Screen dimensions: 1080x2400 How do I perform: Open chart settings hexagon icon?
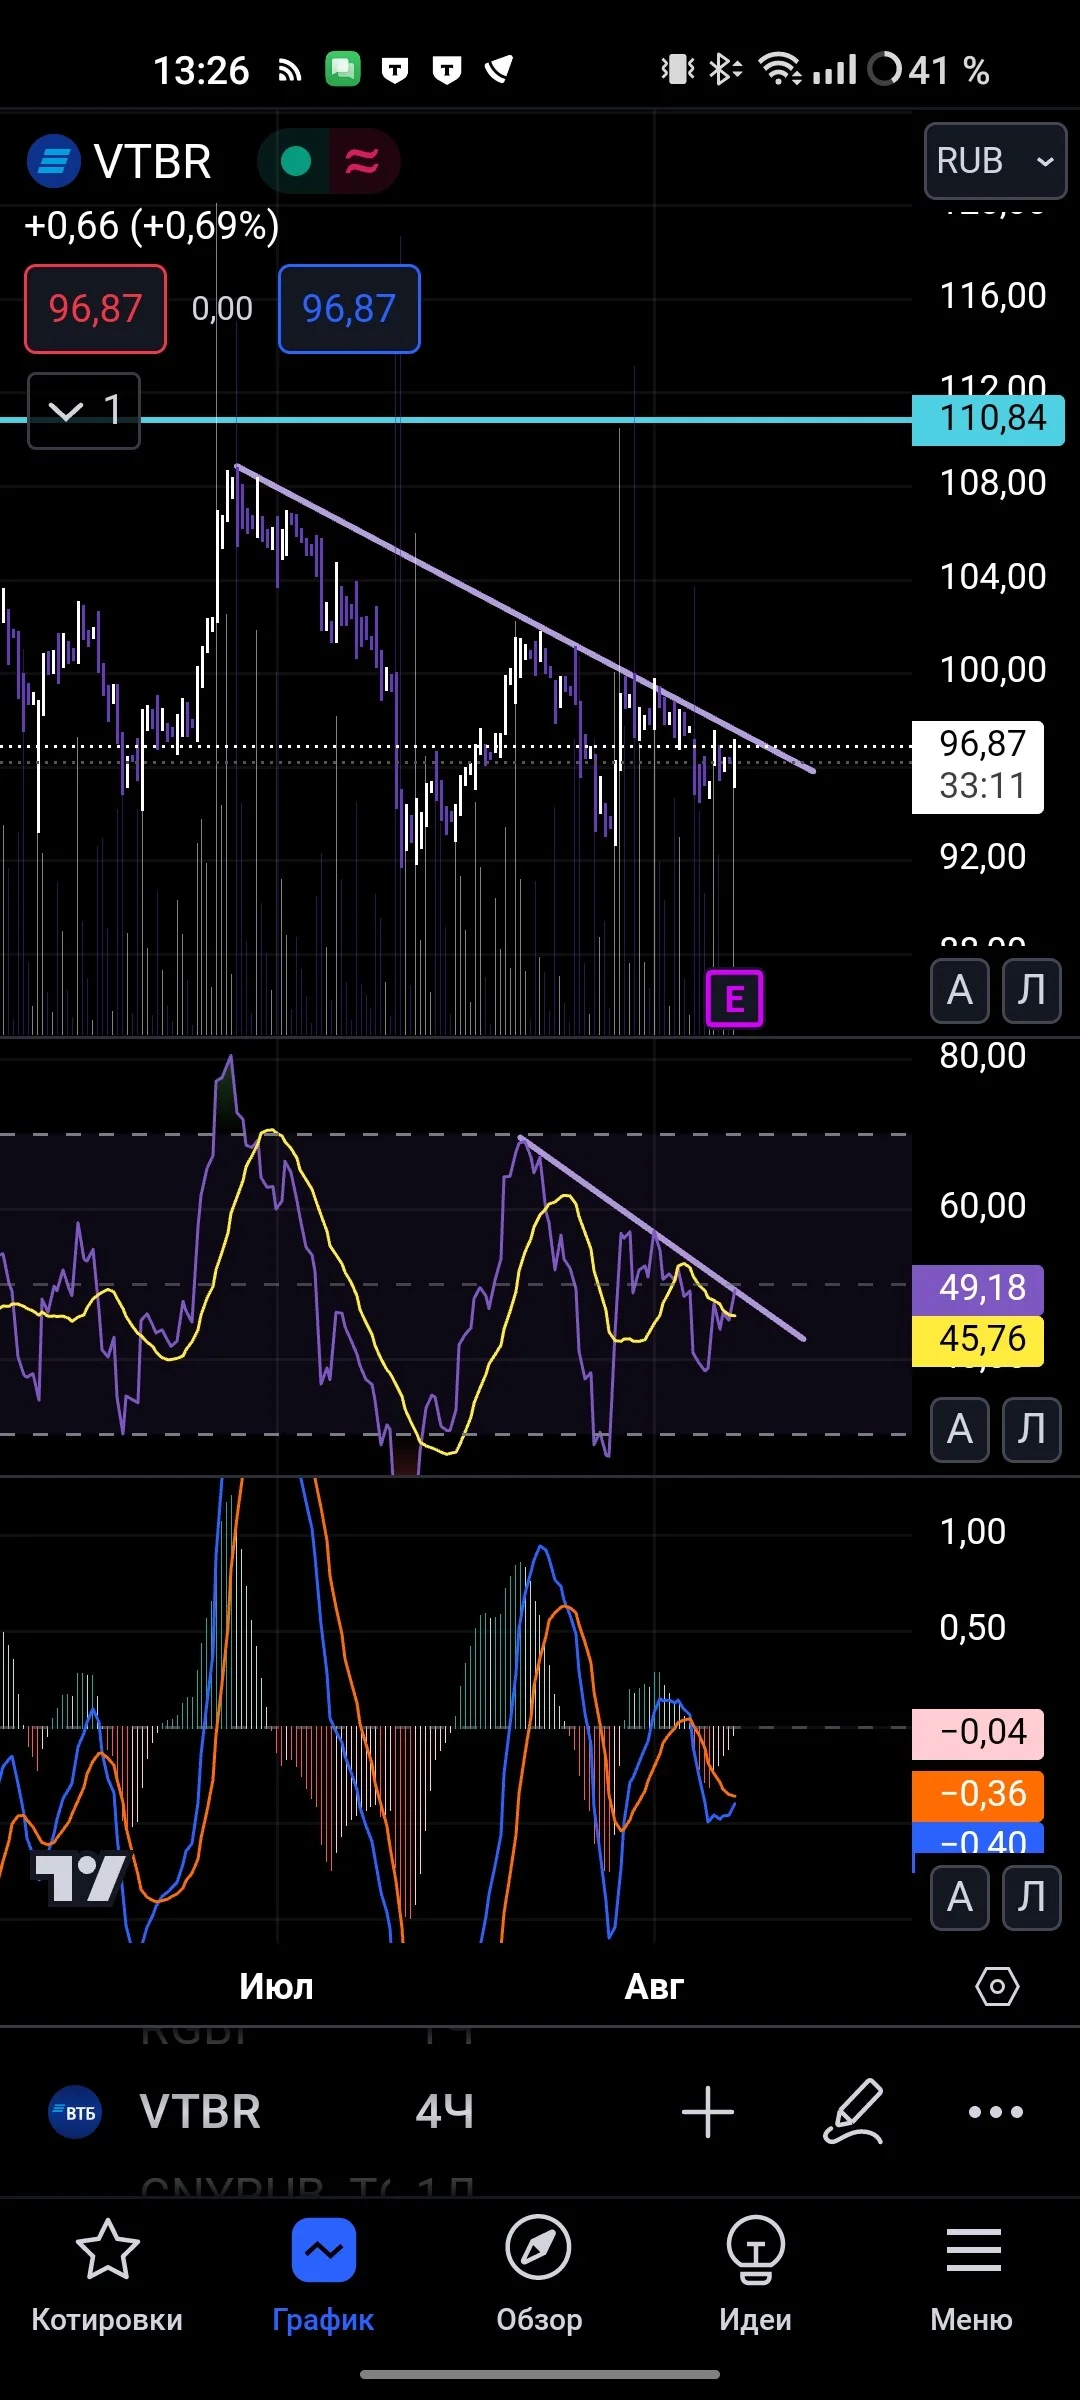tap(997, 1986)
